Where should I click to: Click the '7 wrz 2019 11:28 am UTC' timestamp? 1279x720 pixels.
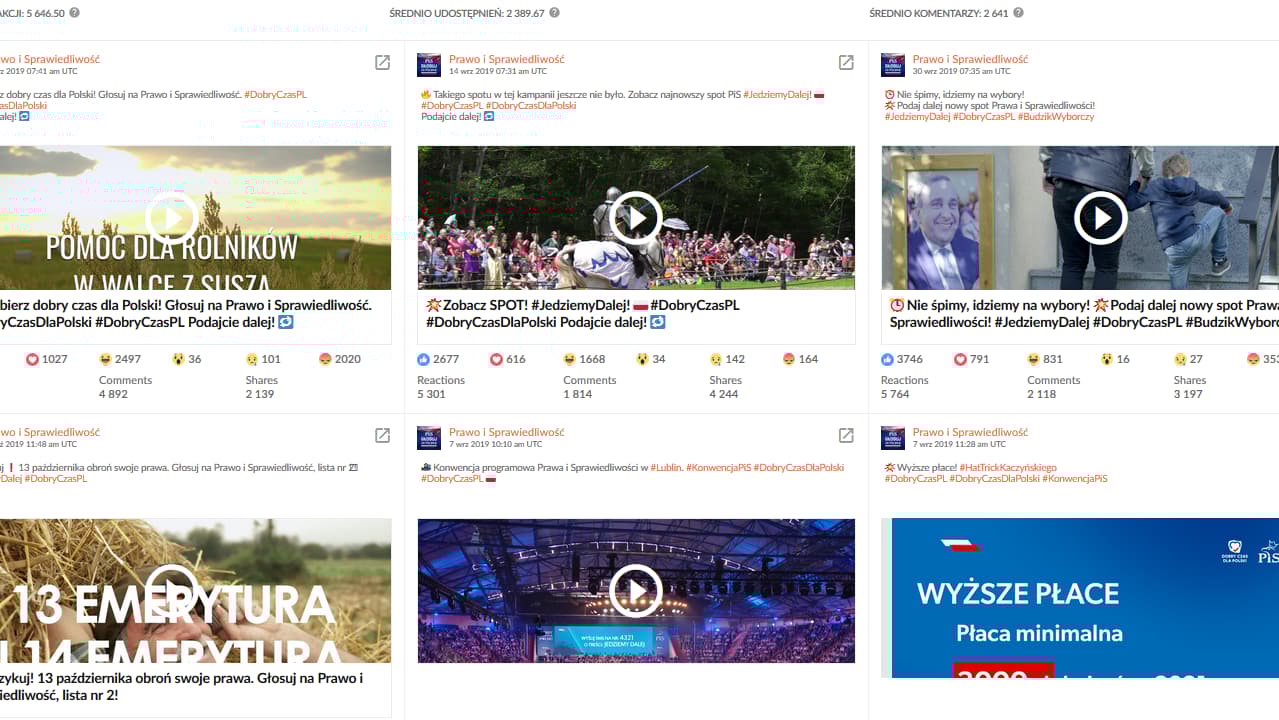[960, 444]
